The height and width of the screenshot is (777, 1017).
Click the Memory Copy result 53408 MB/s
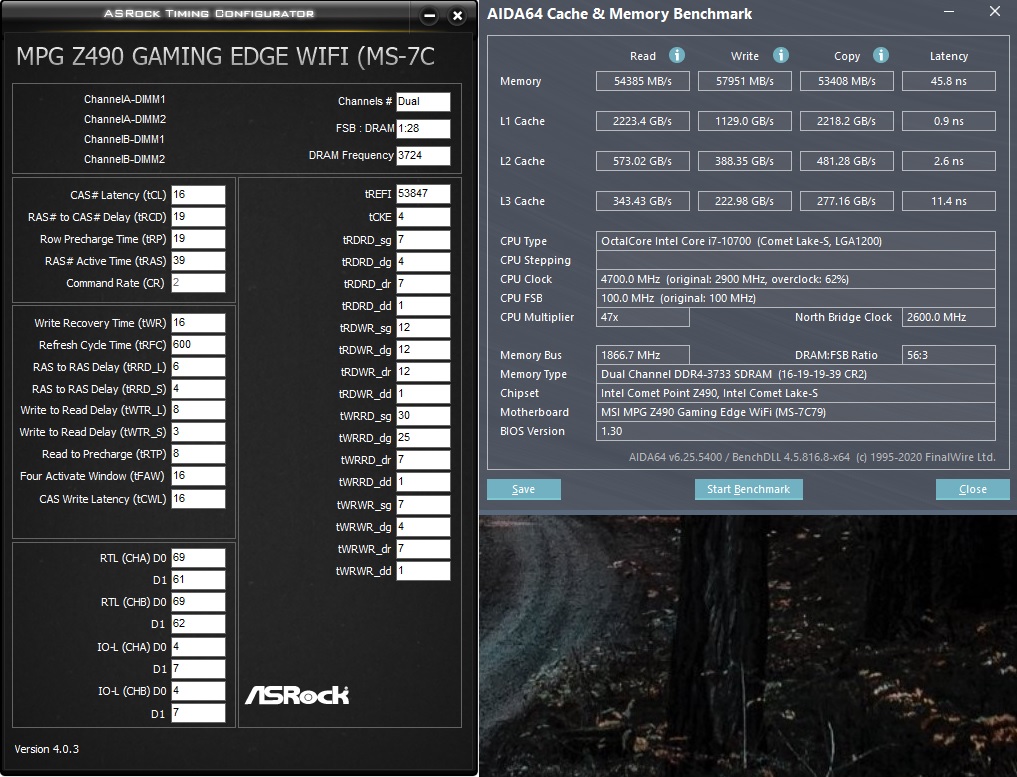pos(846,81)
